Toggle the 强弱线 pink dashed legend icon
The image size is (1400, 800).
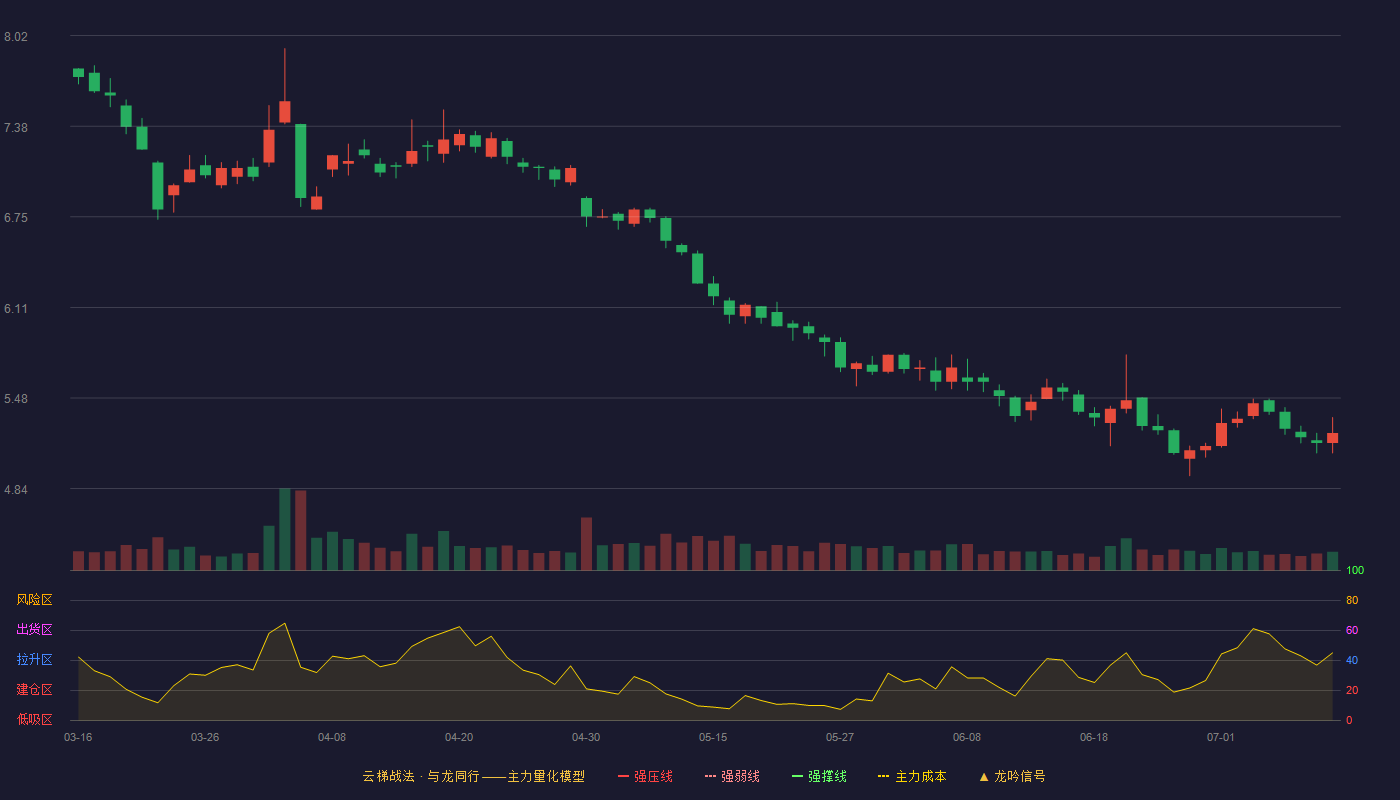[x=710, y=776]
